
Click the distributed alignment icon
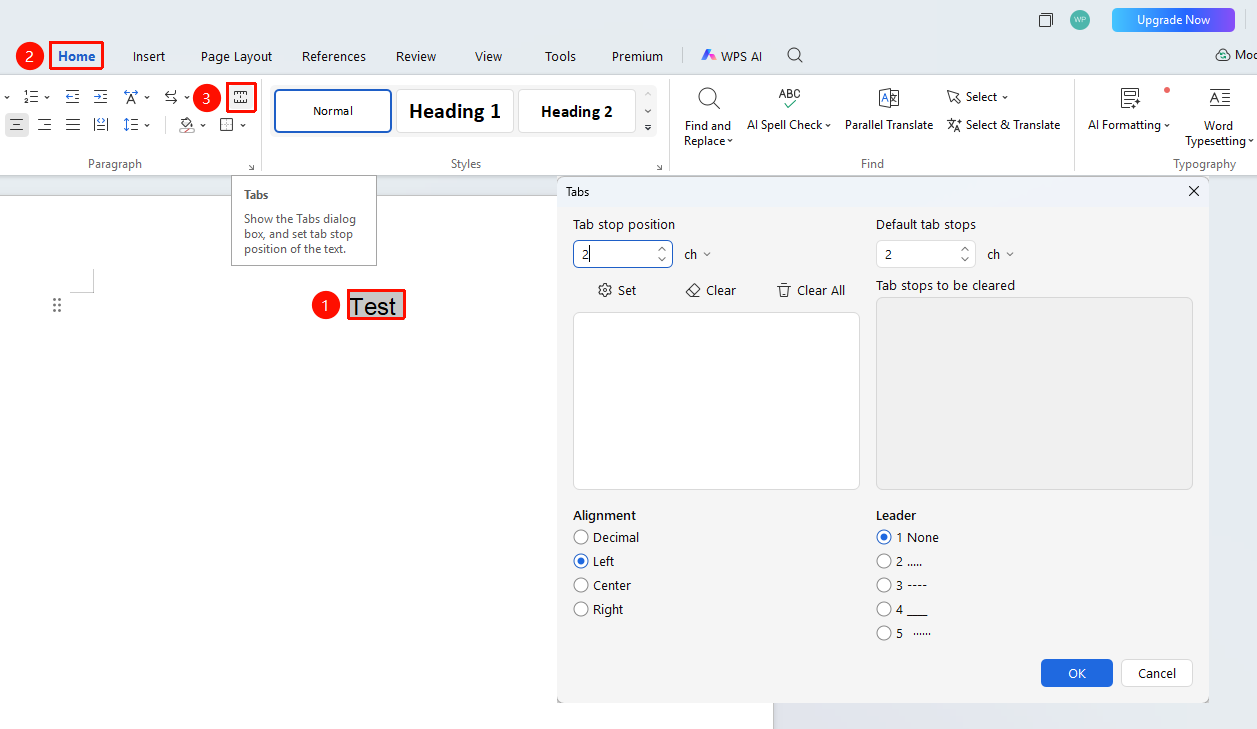coord(101,125)
